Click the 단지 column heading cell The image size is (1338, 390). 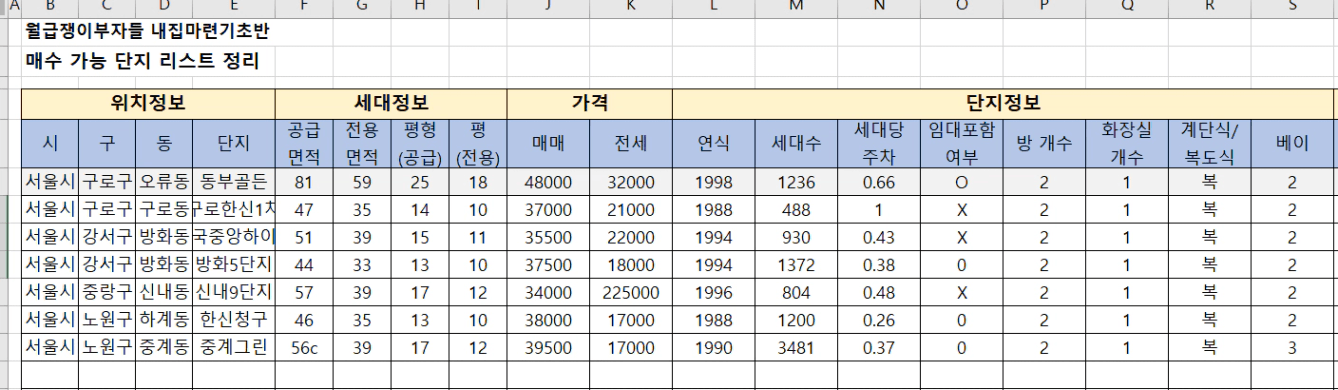click(x=233, y=143)
